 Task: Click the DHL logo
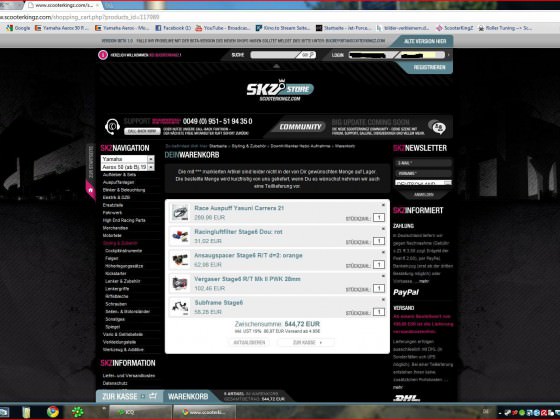click(x=406, y=398)
